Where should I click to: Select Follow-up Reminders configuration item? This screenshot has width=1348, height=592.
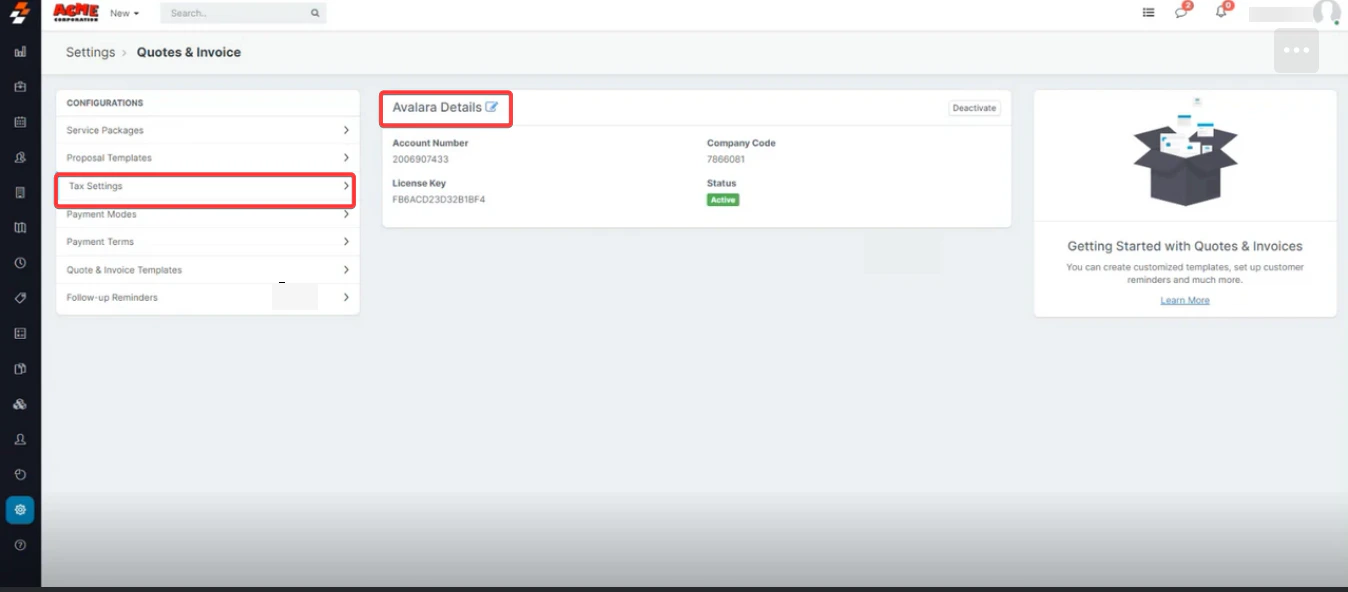tap(208, 298)
